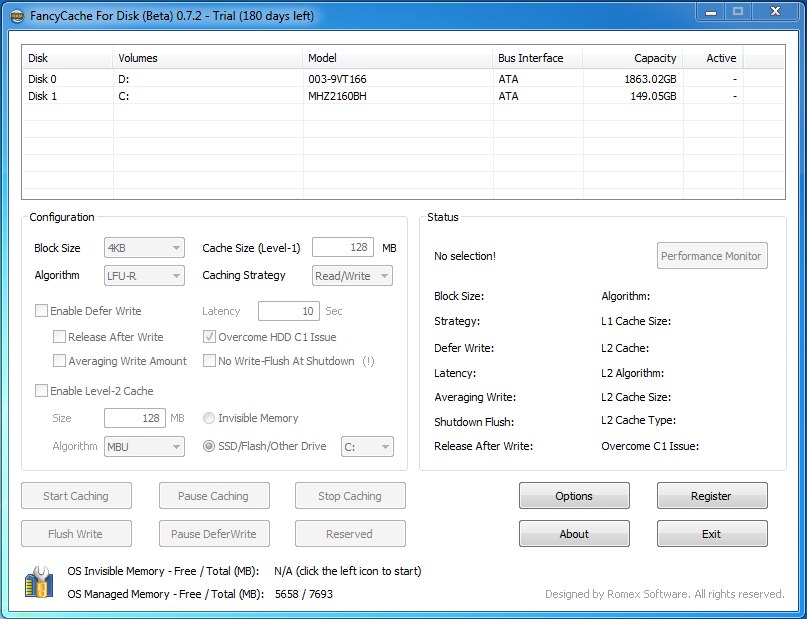Toggle the Enable Level-2 Cache checkbox

(42, 391)
